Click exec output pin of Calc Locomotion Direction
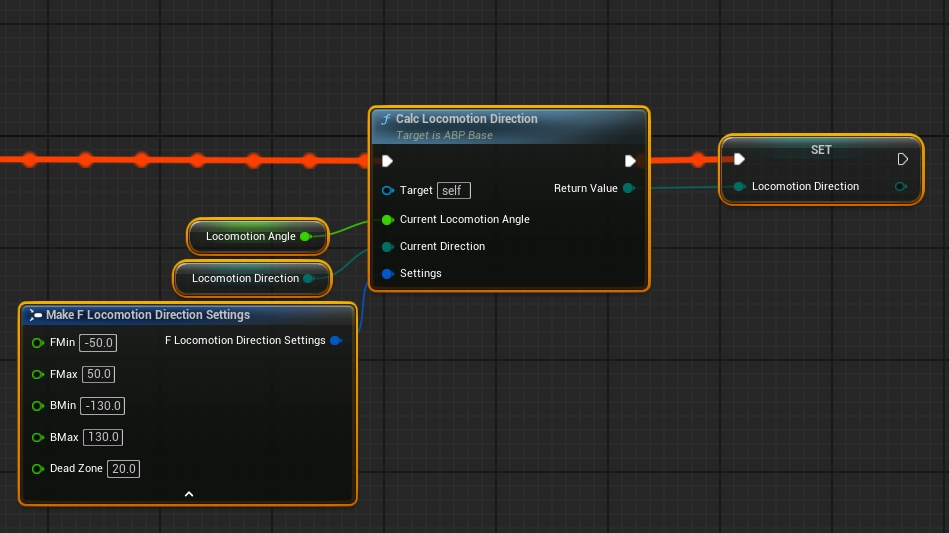 tap(630, 161)
